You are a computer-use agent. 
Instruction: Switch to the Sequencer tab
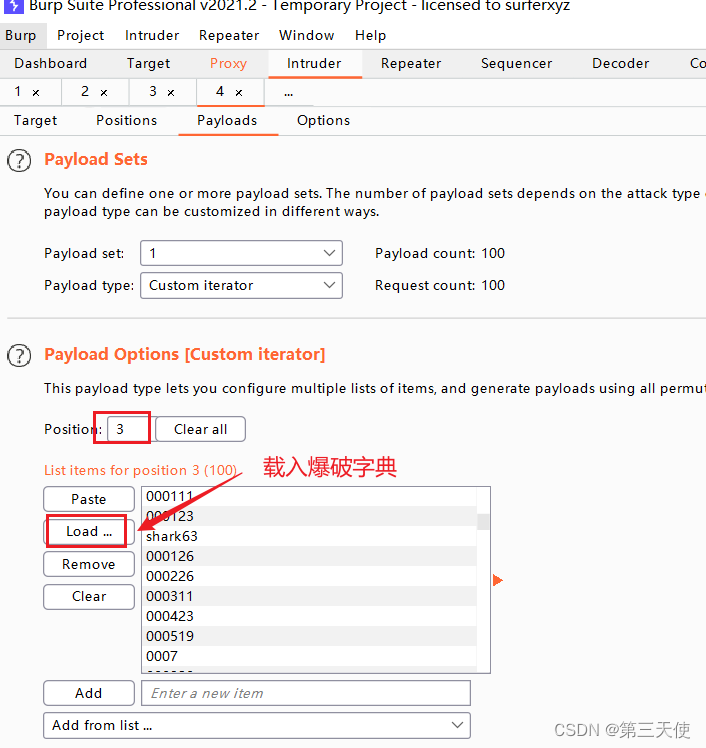pos(517,63)
